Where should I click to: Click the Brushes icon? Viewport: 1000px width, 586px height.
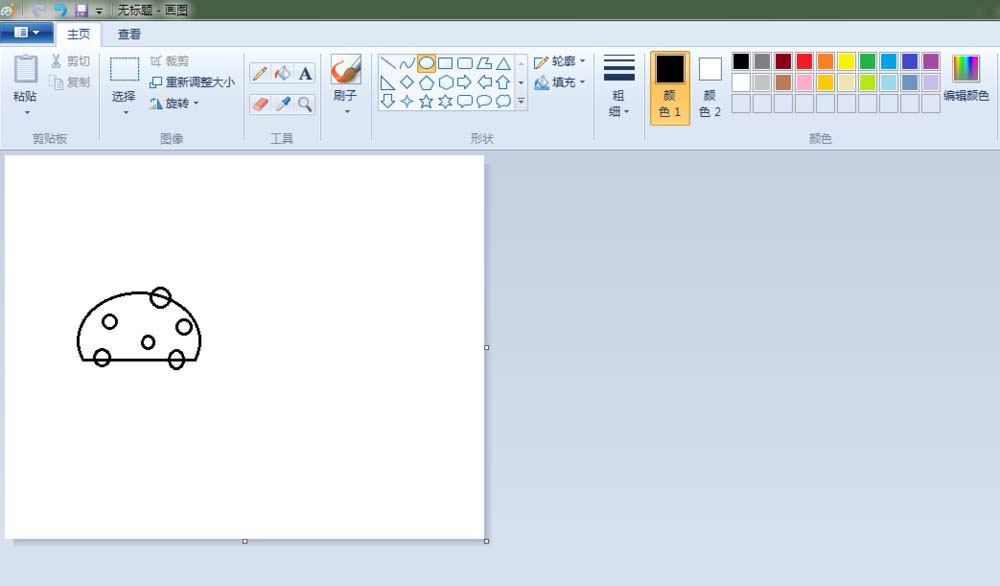pyautogui.click(x=346, y=70)
